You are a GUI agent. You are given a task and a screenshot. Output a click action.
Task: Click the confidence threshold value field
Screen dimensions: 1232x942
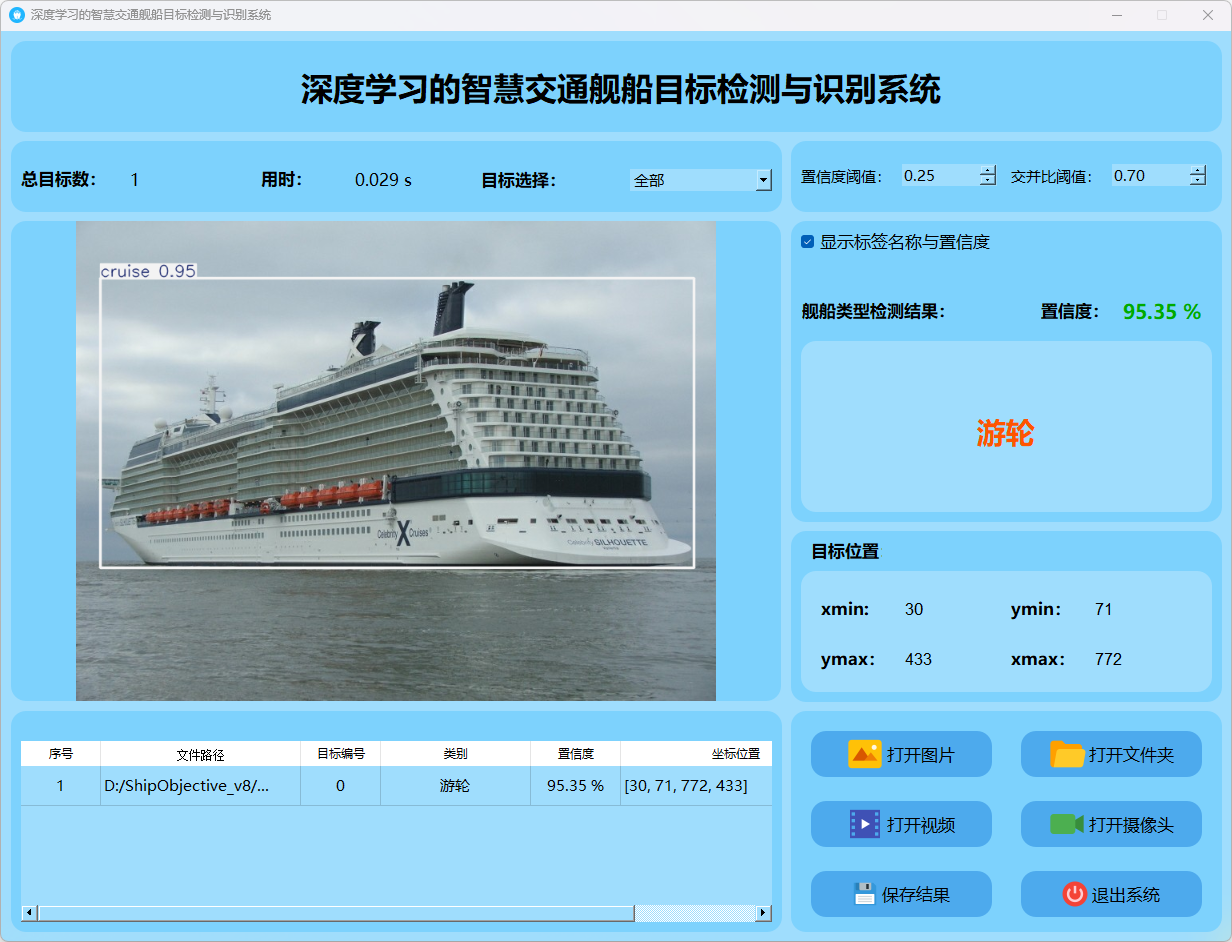tap(938, 176)
